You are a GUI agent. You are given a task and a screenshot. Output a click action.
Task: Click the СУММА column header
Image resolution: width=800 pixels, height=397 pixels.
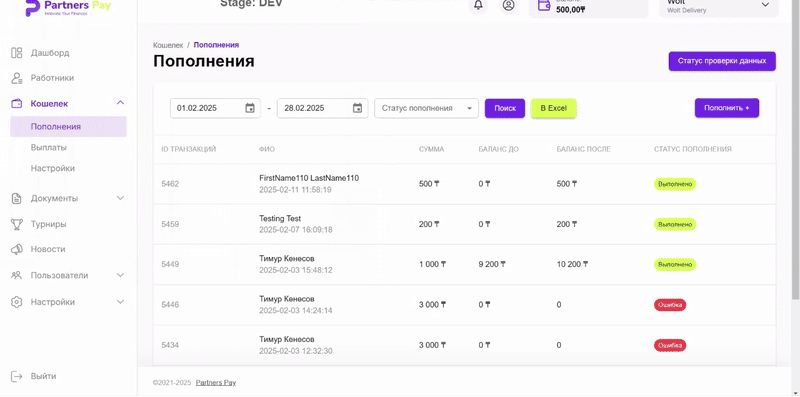pos(432,150)
